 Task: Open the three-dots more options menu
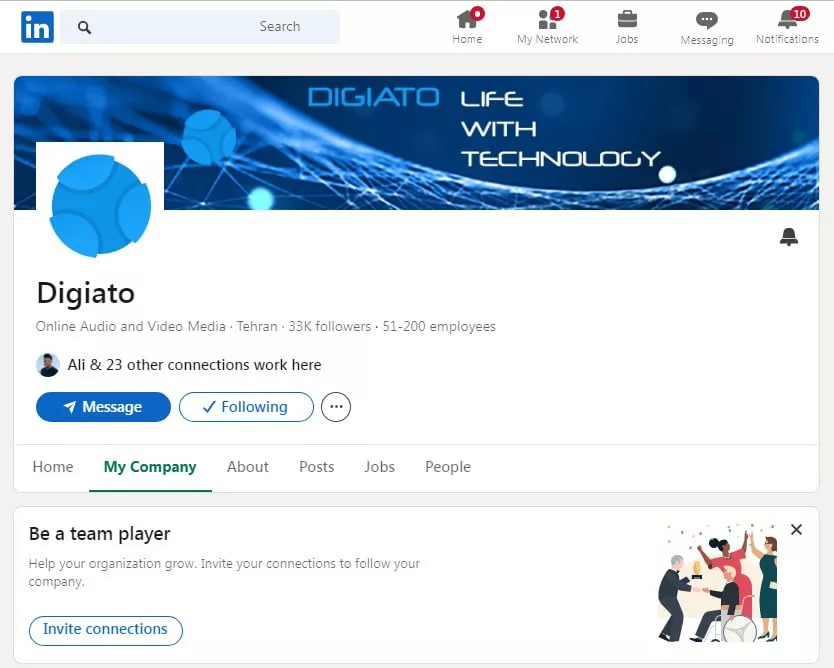pos(336,407)
